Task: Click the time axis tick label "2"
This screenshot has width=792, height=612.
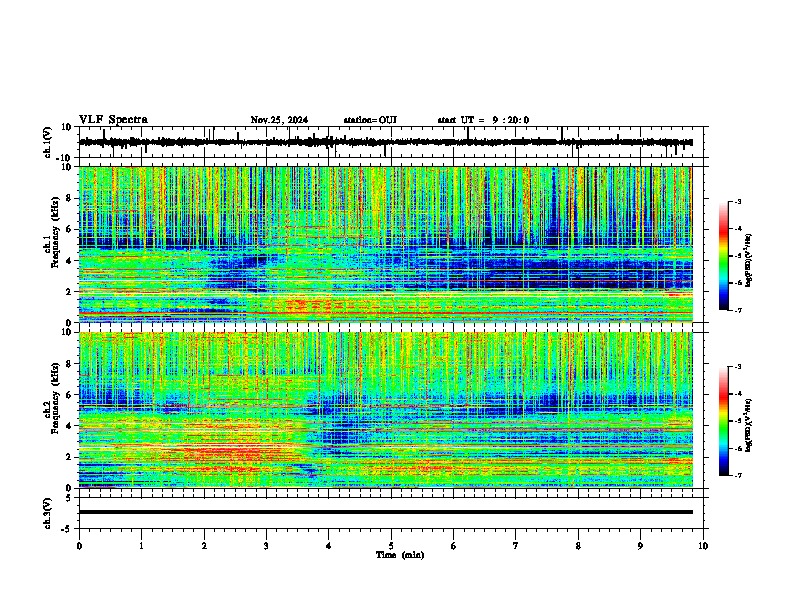Action: coord(204,546)
